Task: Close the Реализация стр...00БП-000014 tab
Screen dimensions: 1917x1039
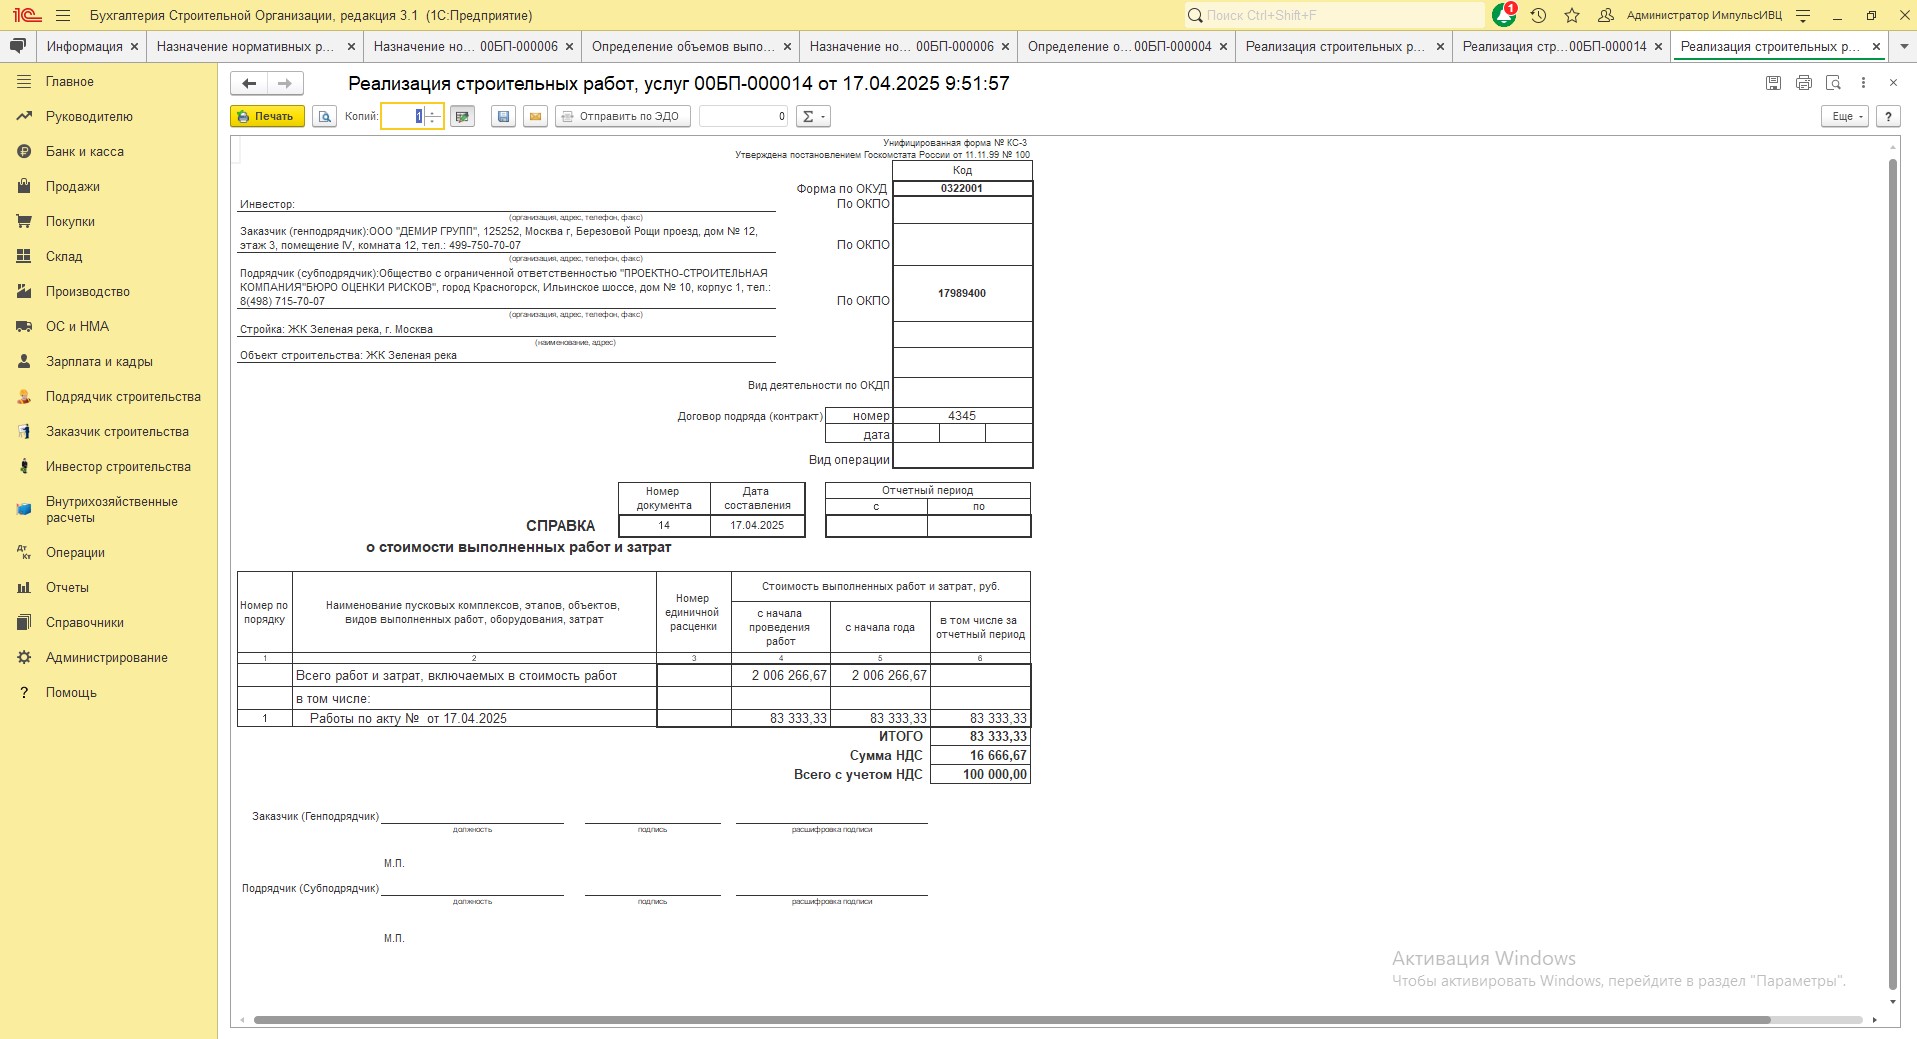Action: click(1658, 47)
